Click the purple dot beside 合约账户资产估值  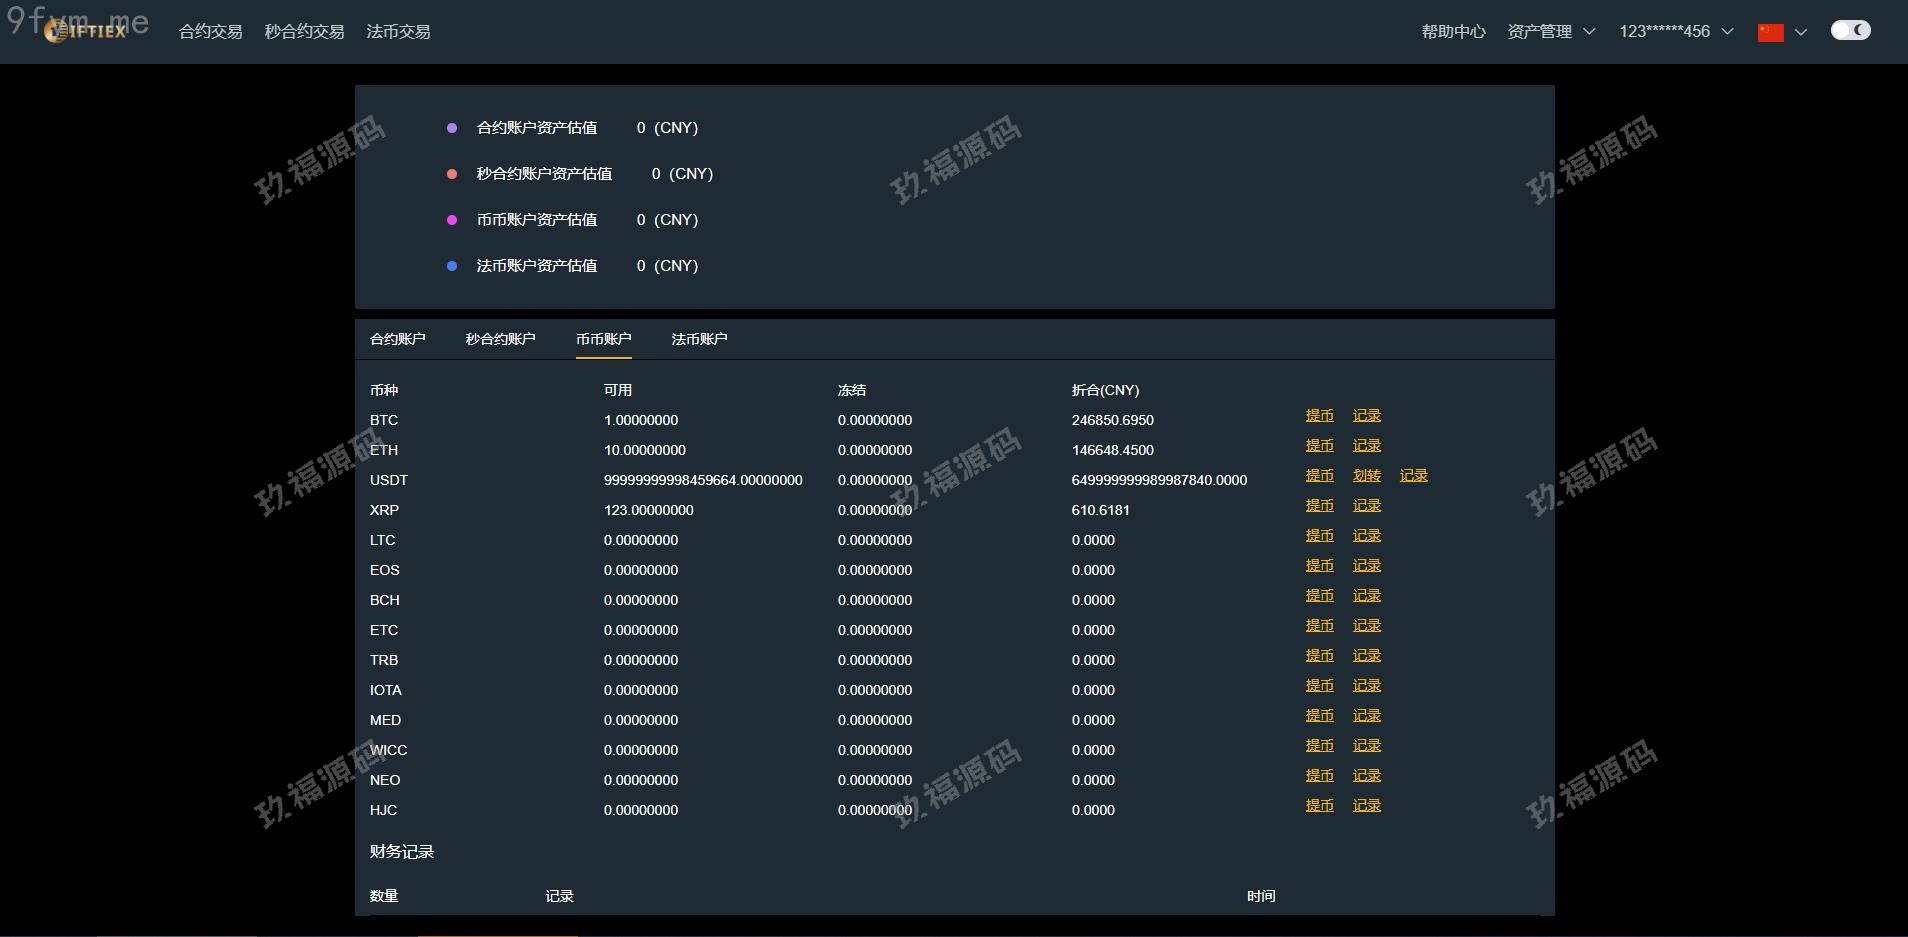pos(452,128)
